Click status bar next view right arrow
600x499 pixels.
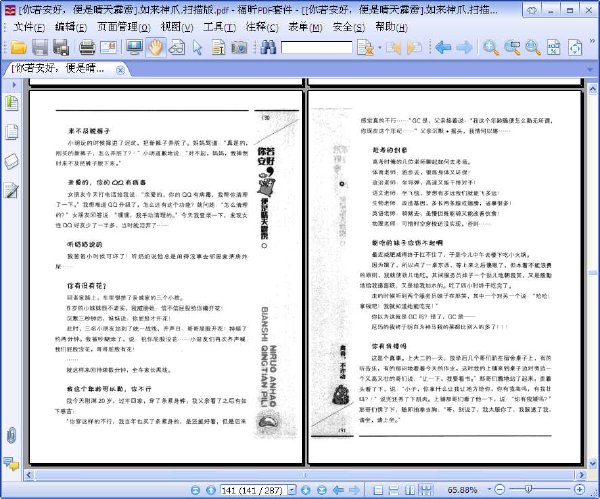(x=355, y=490)
